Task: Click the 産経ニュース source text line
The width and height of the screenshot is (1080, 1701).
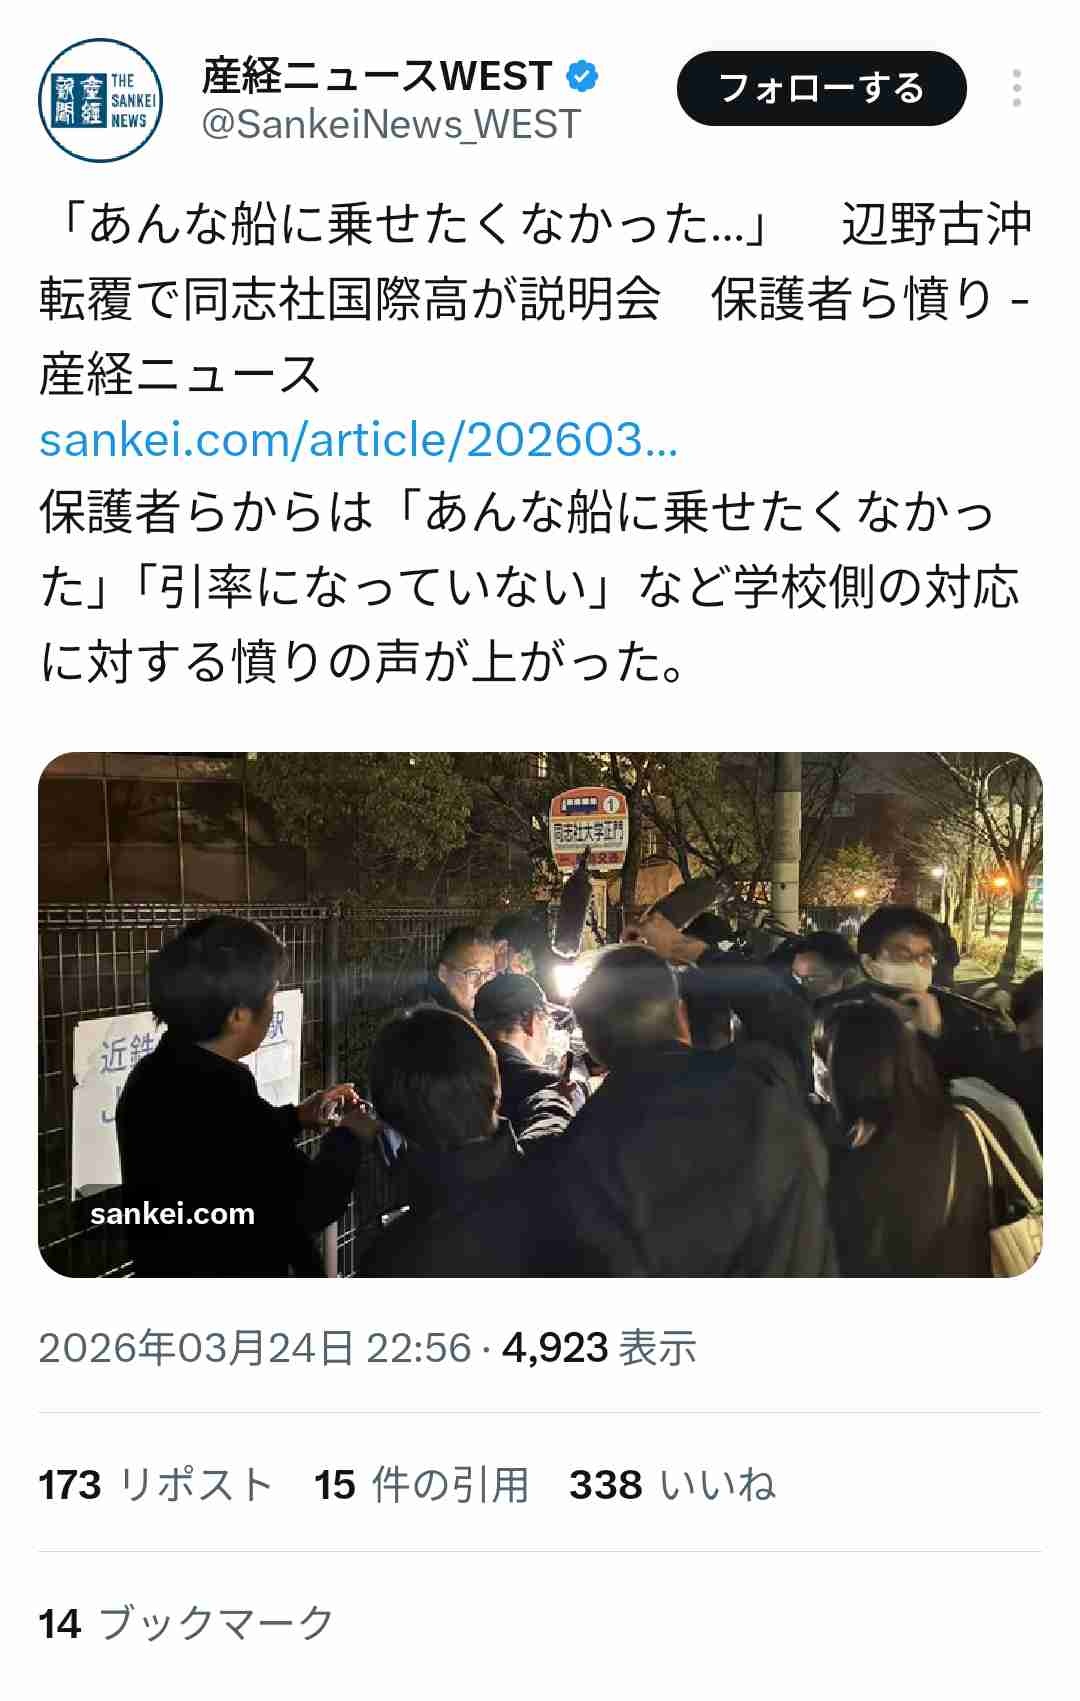Action: coord(180,375)
